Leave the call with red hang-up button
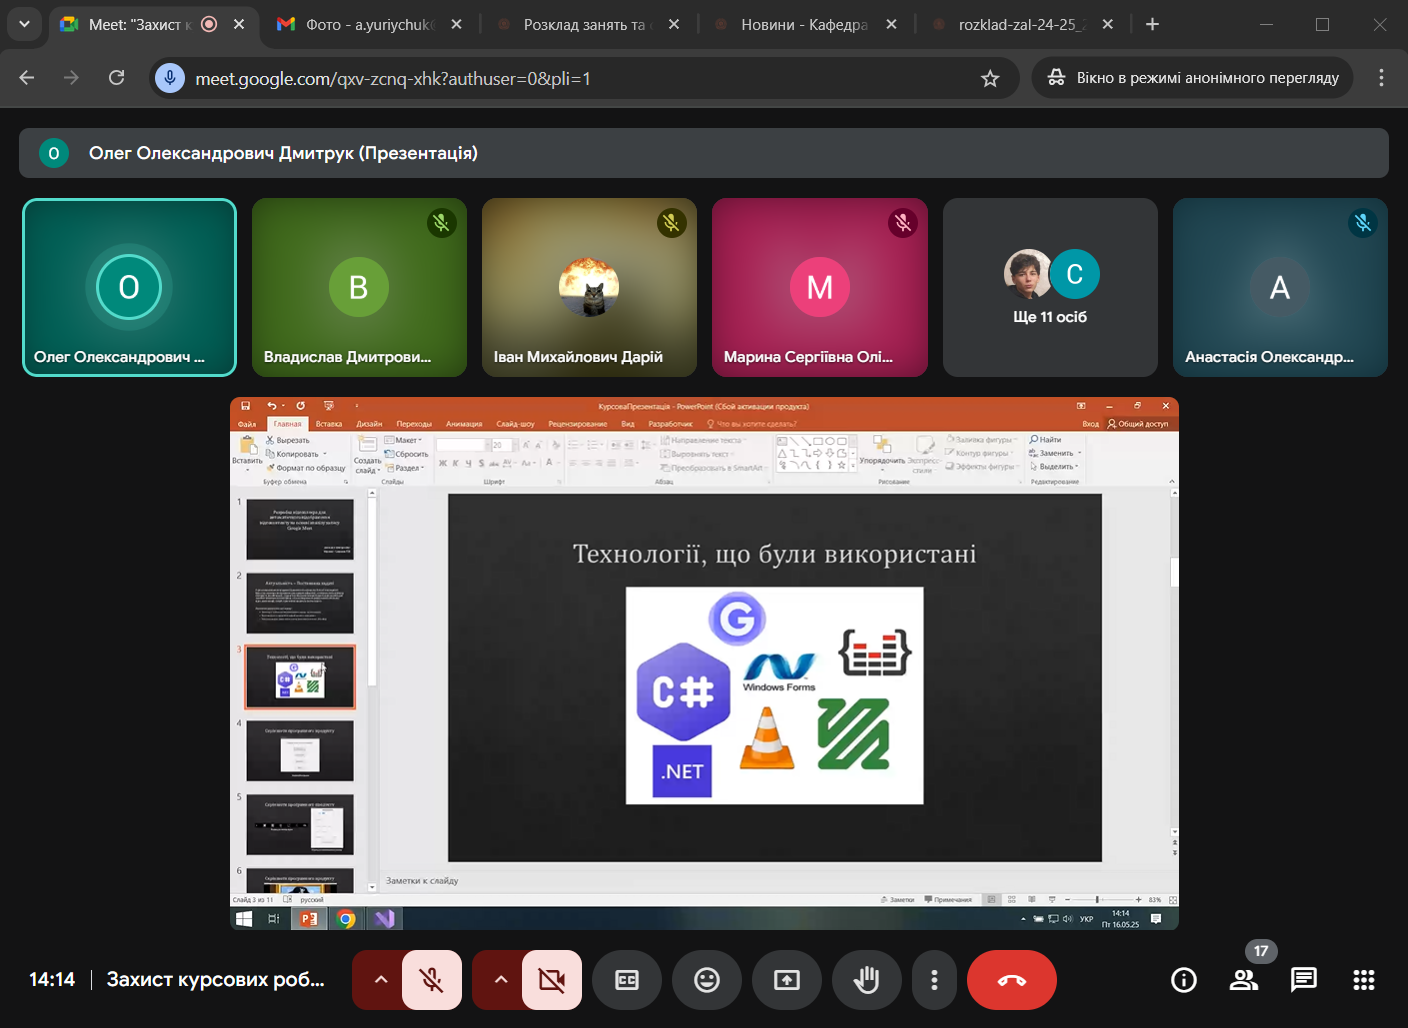The image size is (1408, 1028). [x=1012, y=980]
